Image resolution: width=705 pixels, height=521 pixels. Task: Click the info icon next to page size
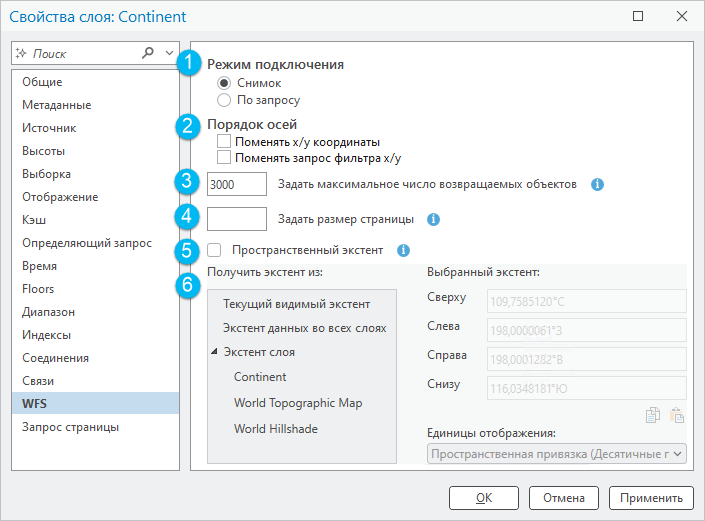433,219
